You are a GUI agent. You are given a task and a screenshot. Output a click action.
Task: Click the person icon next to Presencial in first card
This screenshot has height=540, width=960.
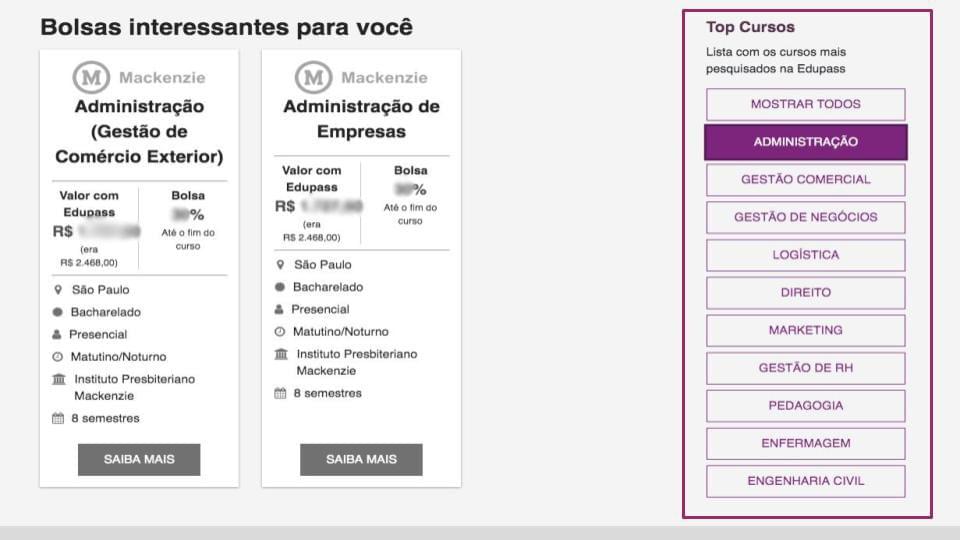point(57,334)
